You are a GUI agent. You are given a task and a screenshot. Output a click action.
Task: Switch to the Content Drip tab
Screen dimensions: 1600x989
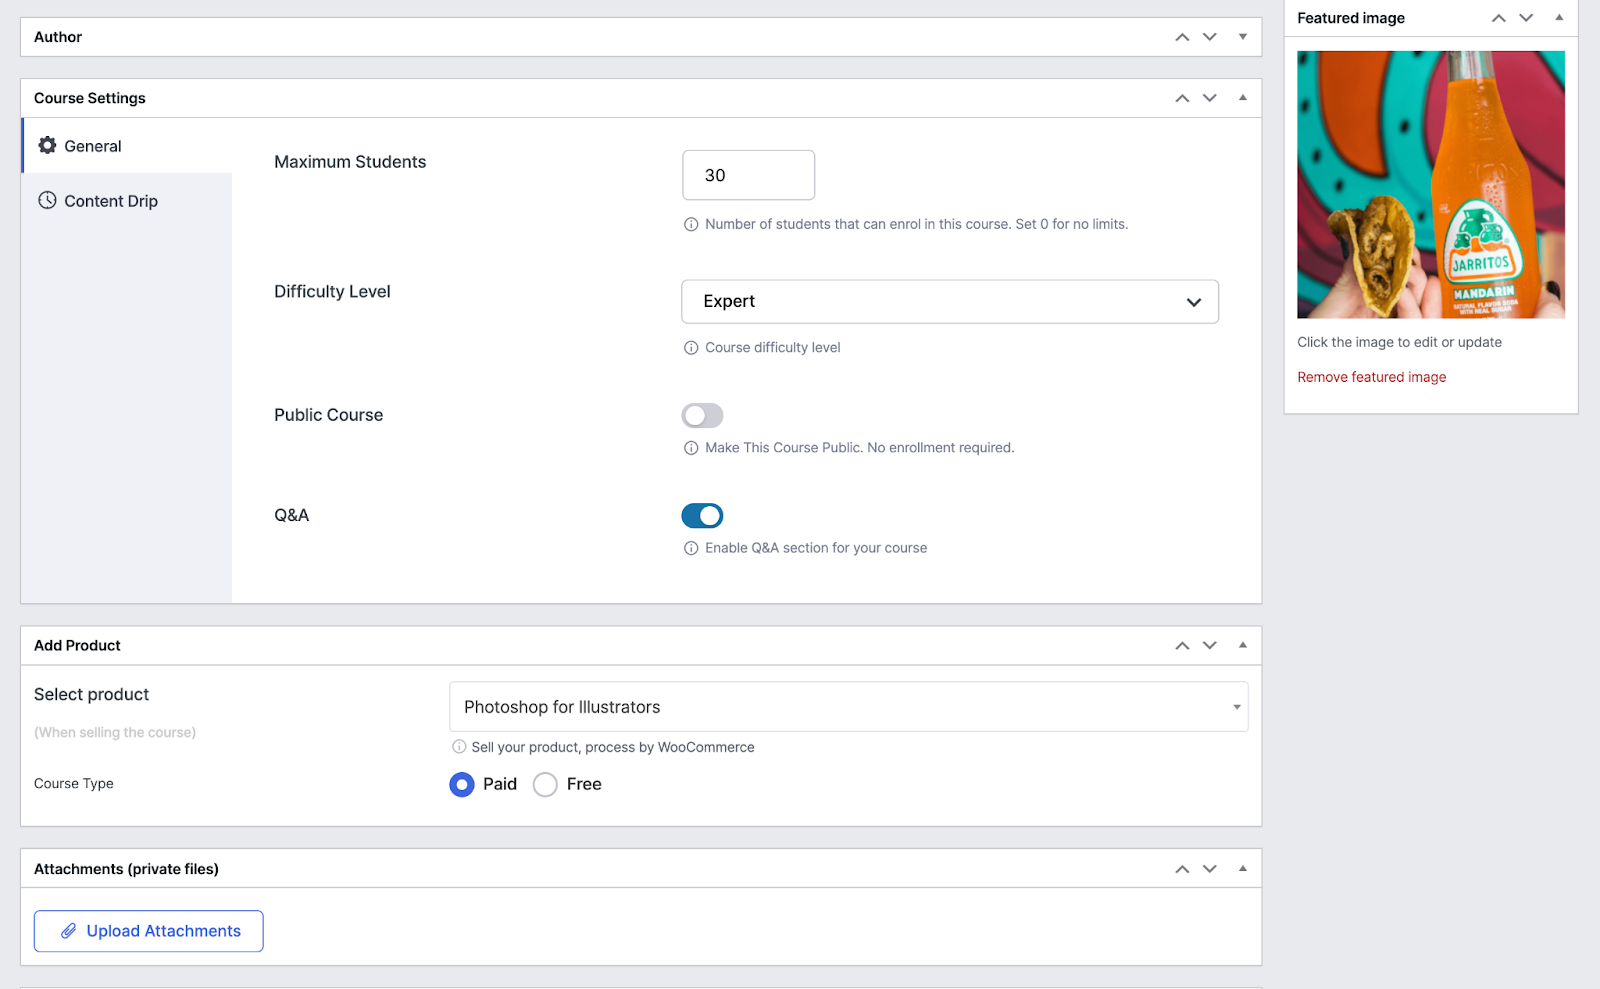coord(110,201)
